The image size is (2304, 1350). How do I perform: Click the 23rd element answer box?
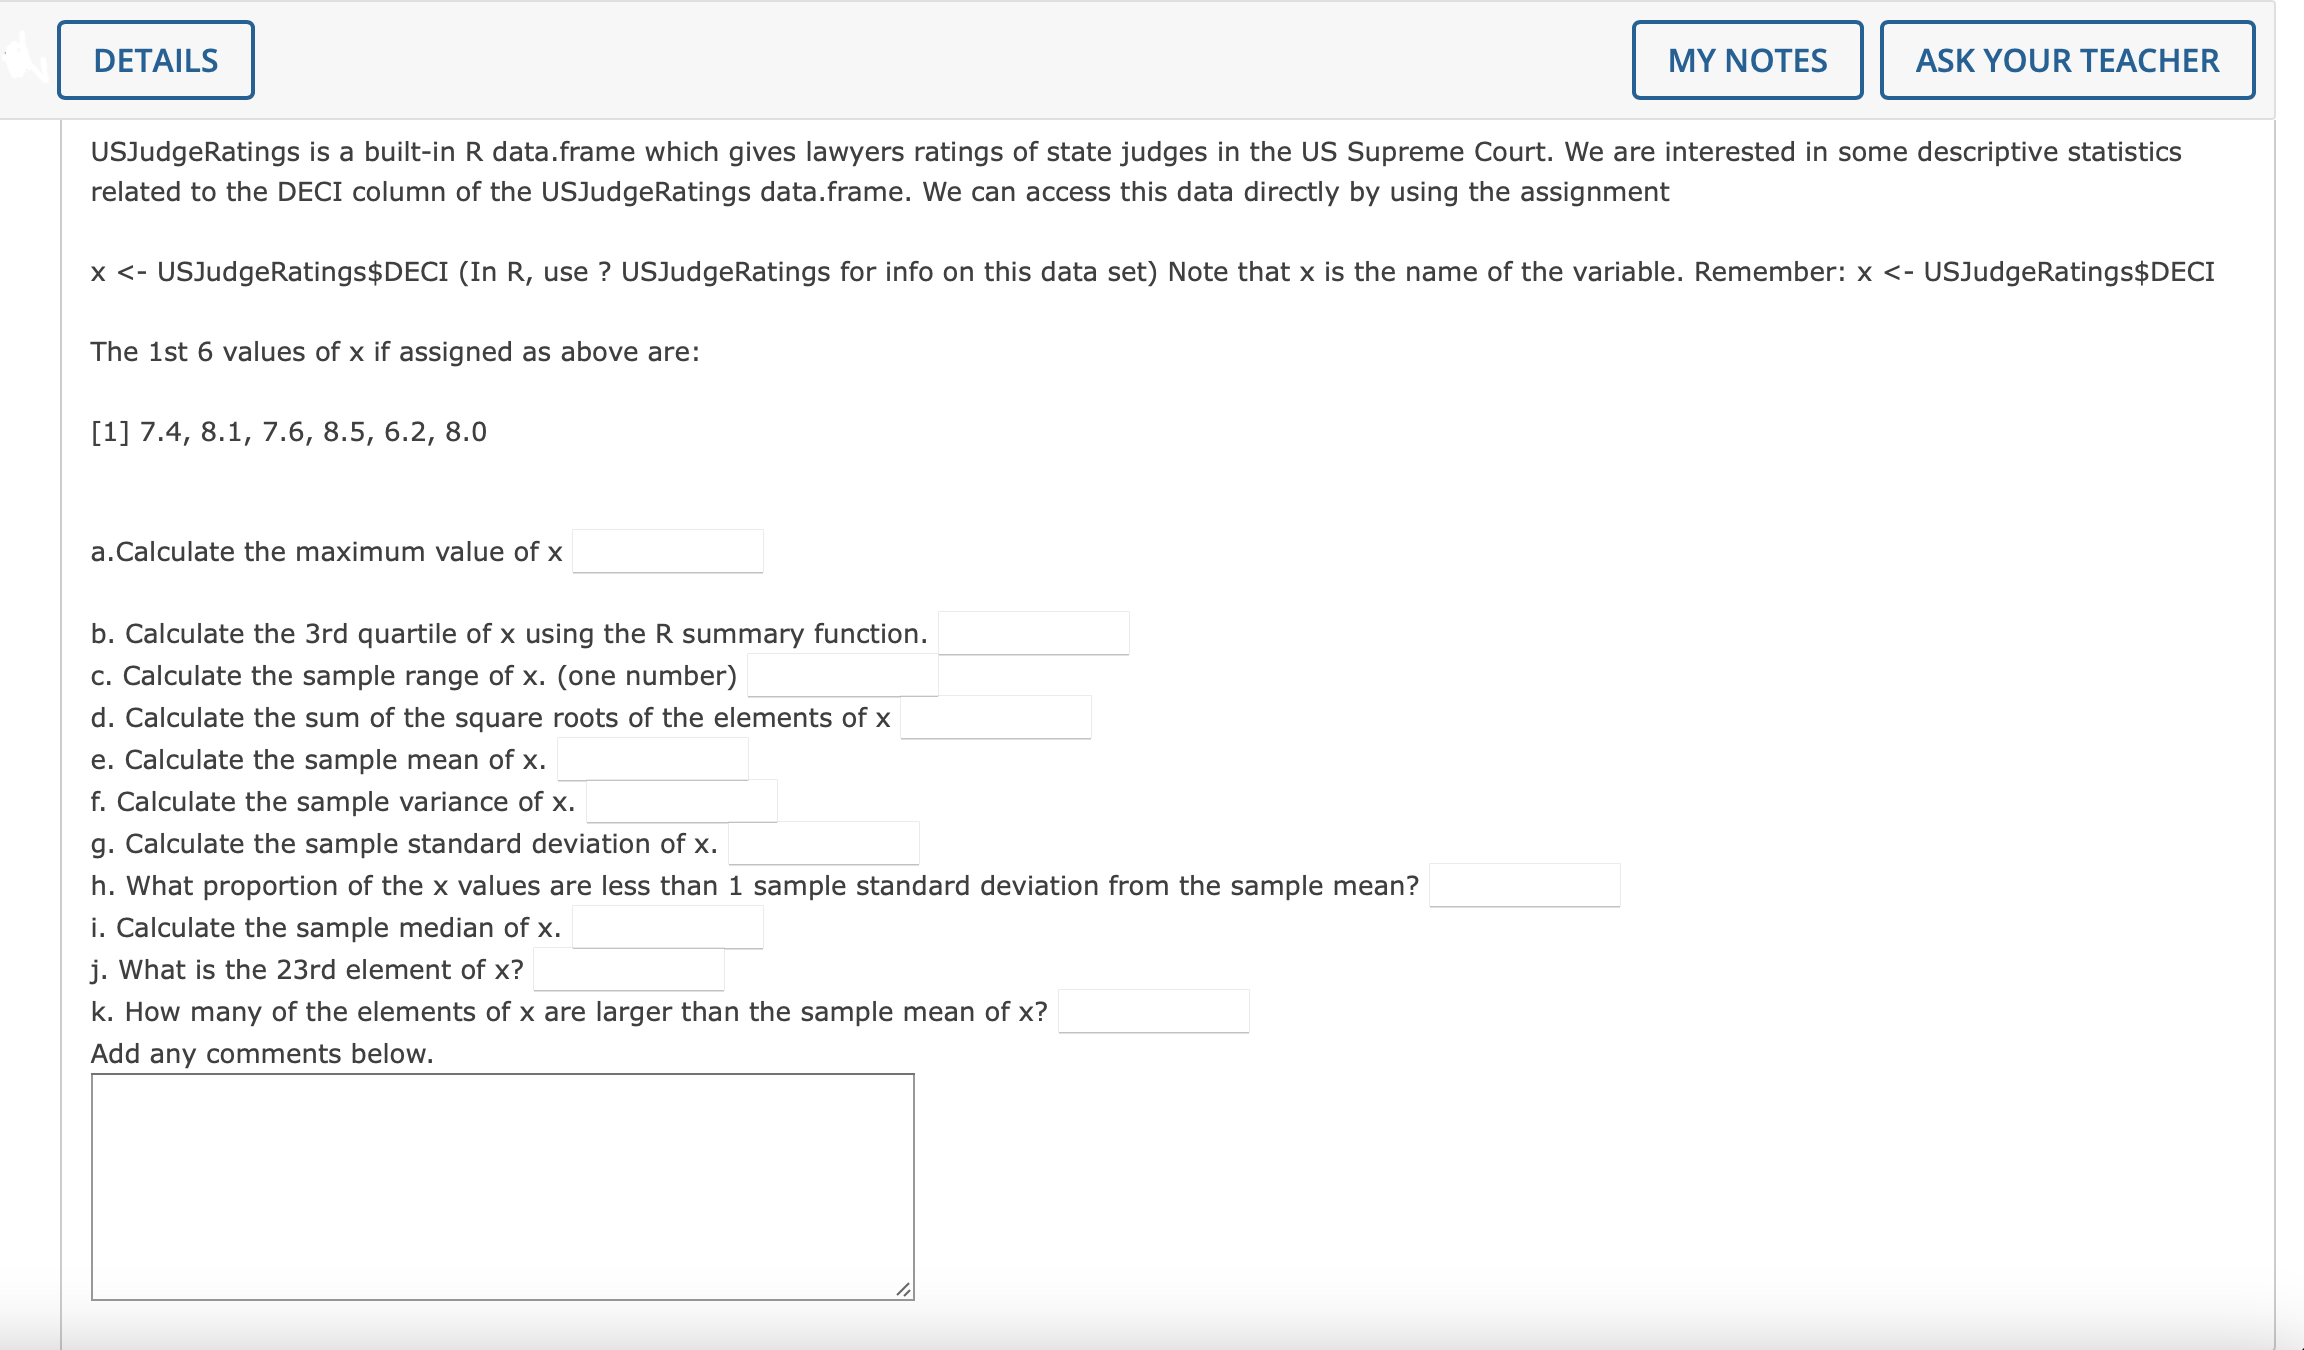tap(628, 969)
